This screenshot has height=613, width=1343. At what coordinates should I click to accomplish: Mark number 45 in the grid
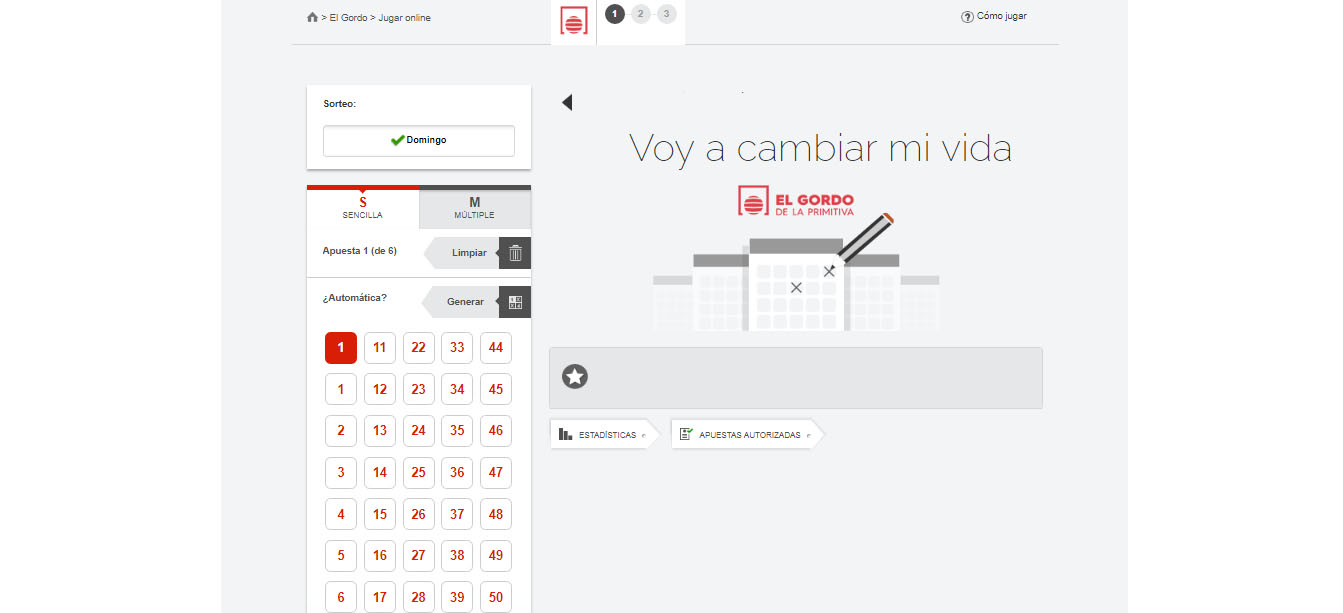[496, 389]
